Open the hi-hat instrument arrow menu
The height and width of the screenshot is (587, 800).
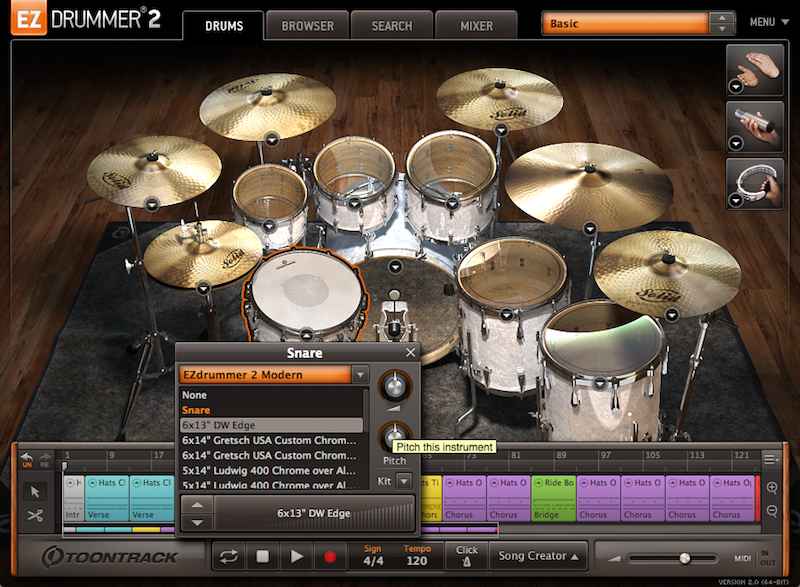coord(204,289)
